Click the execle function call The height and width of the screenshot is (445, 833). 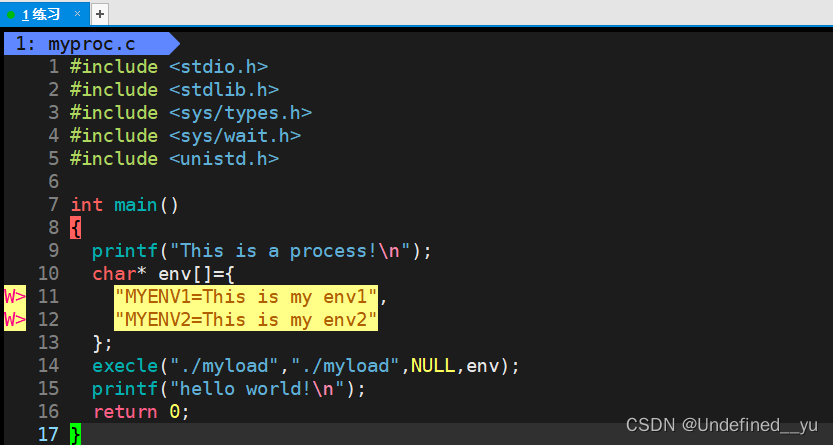coord(125,365)
